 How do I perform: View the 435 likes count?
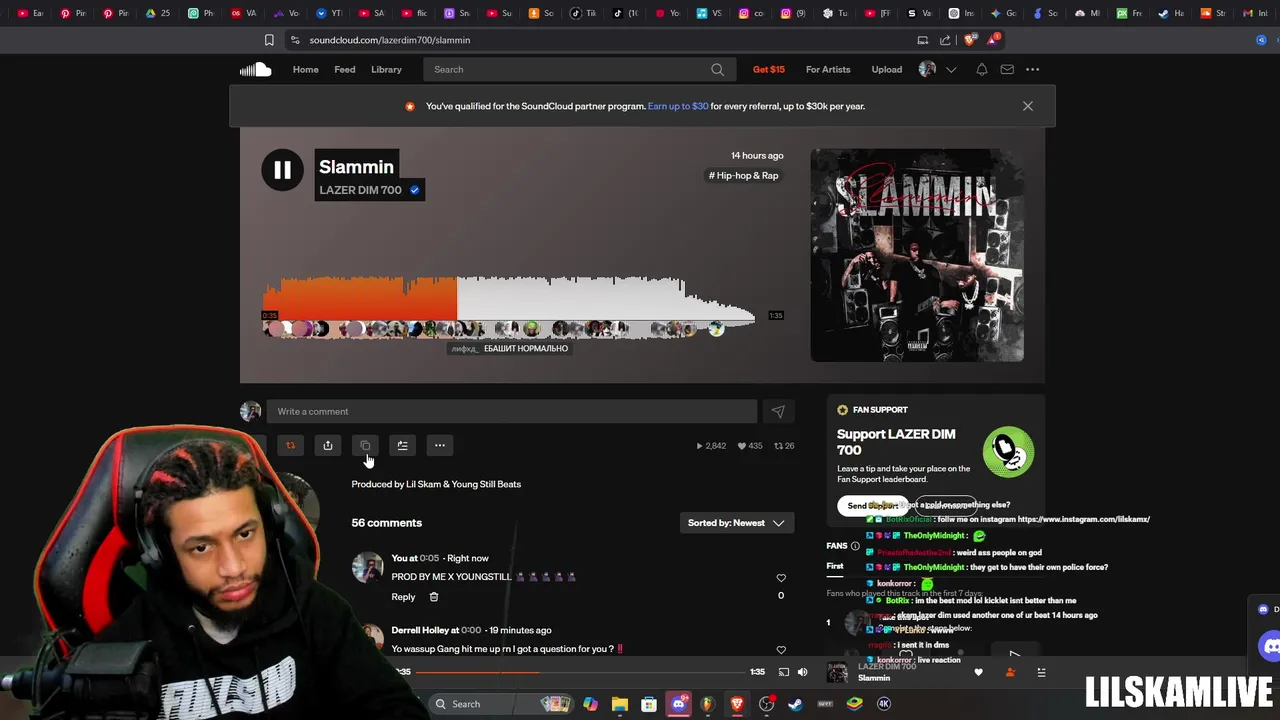pos(750,446)
